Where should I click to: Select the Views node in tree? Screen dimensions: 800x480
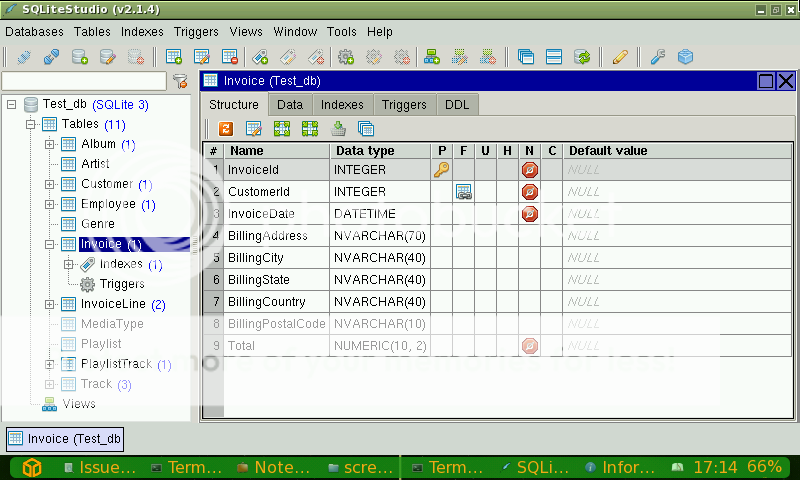point(79,404)
